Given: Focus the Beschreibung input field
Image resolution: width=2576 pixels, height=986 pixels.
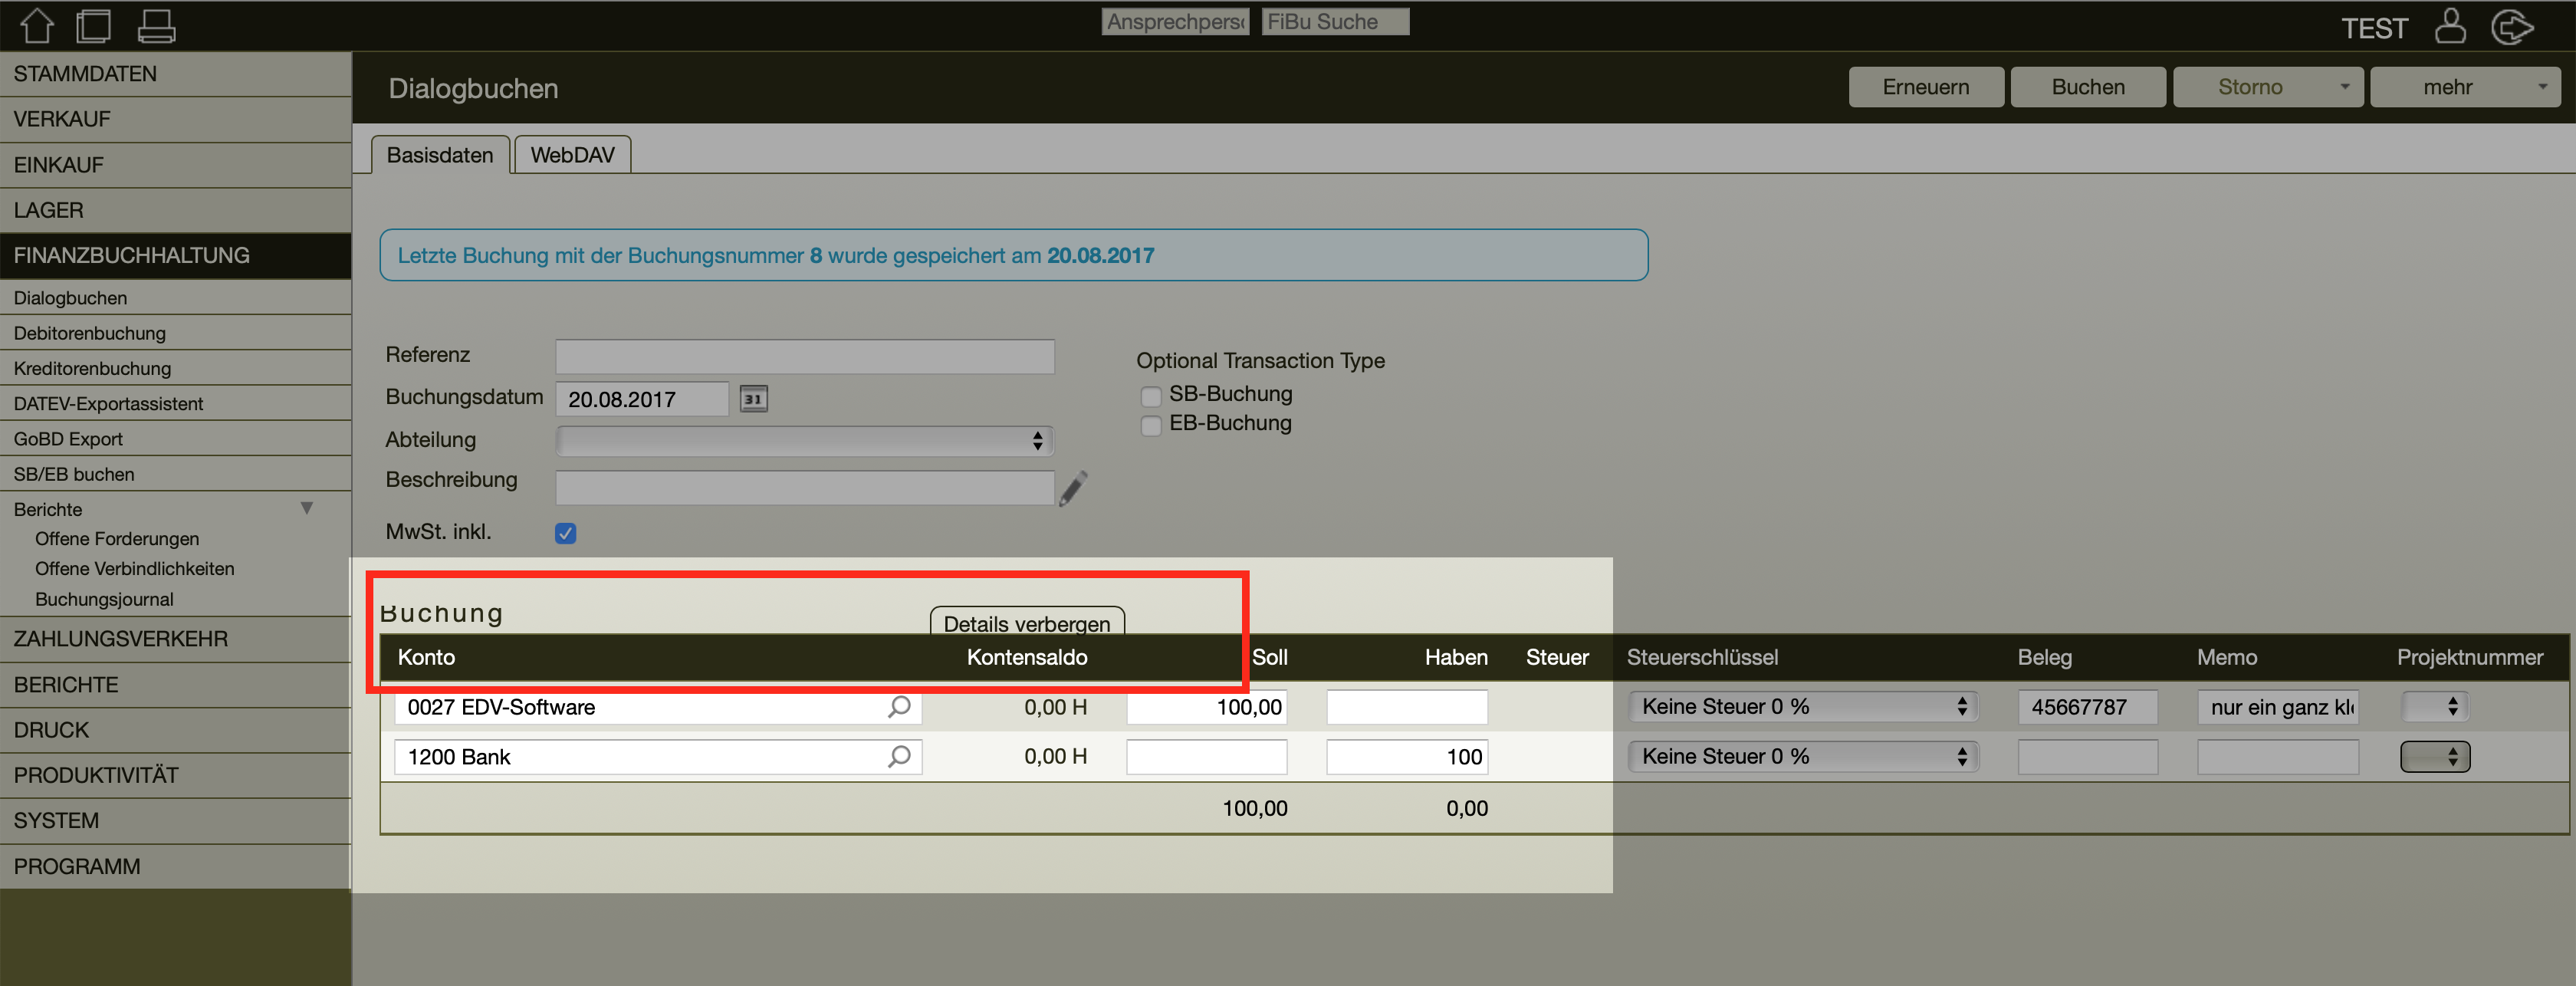Looking at the screenshot, I should (804, 488).
